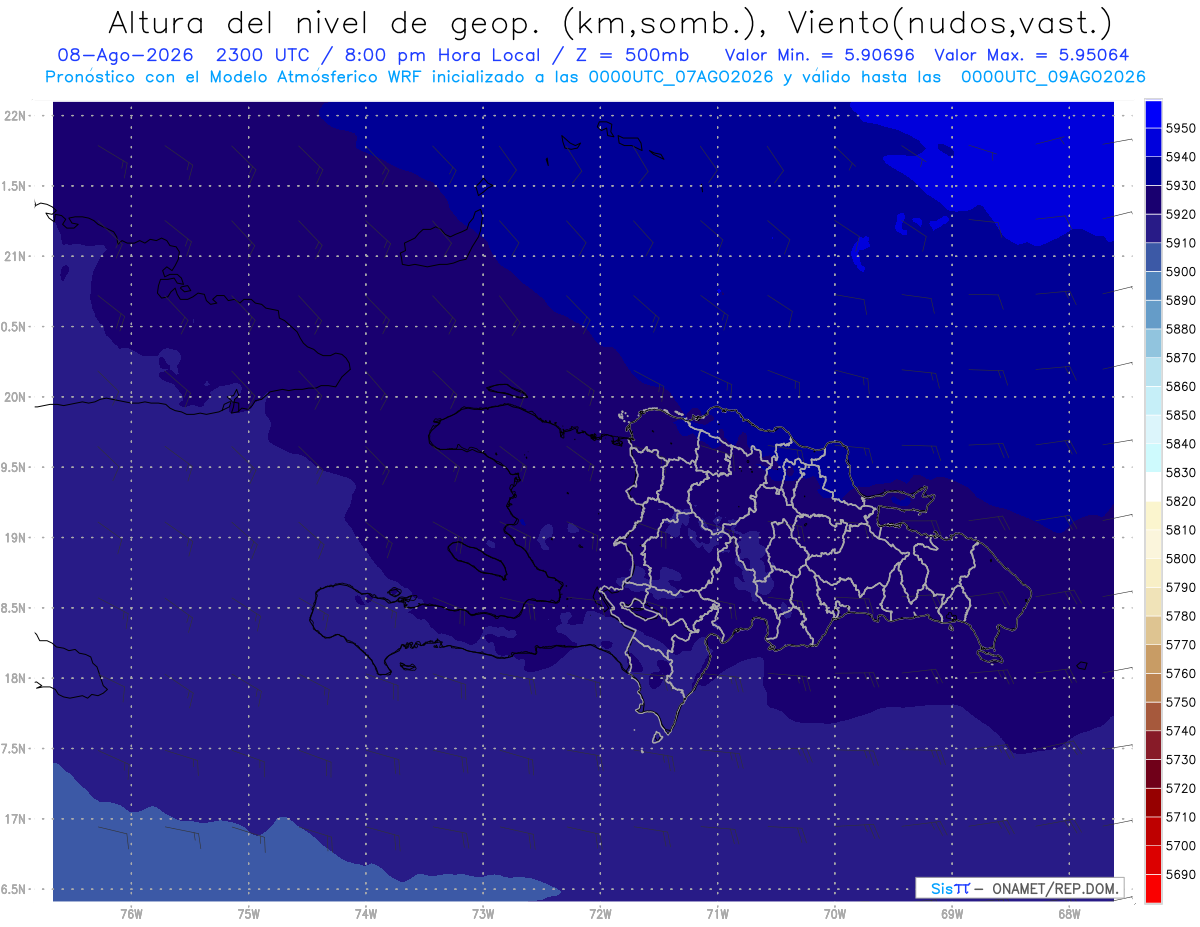Image resolution: width=1200 pixels, height=927 pixels.
Task: Click the '21N' latitude label
Action: tap(16, 257)
